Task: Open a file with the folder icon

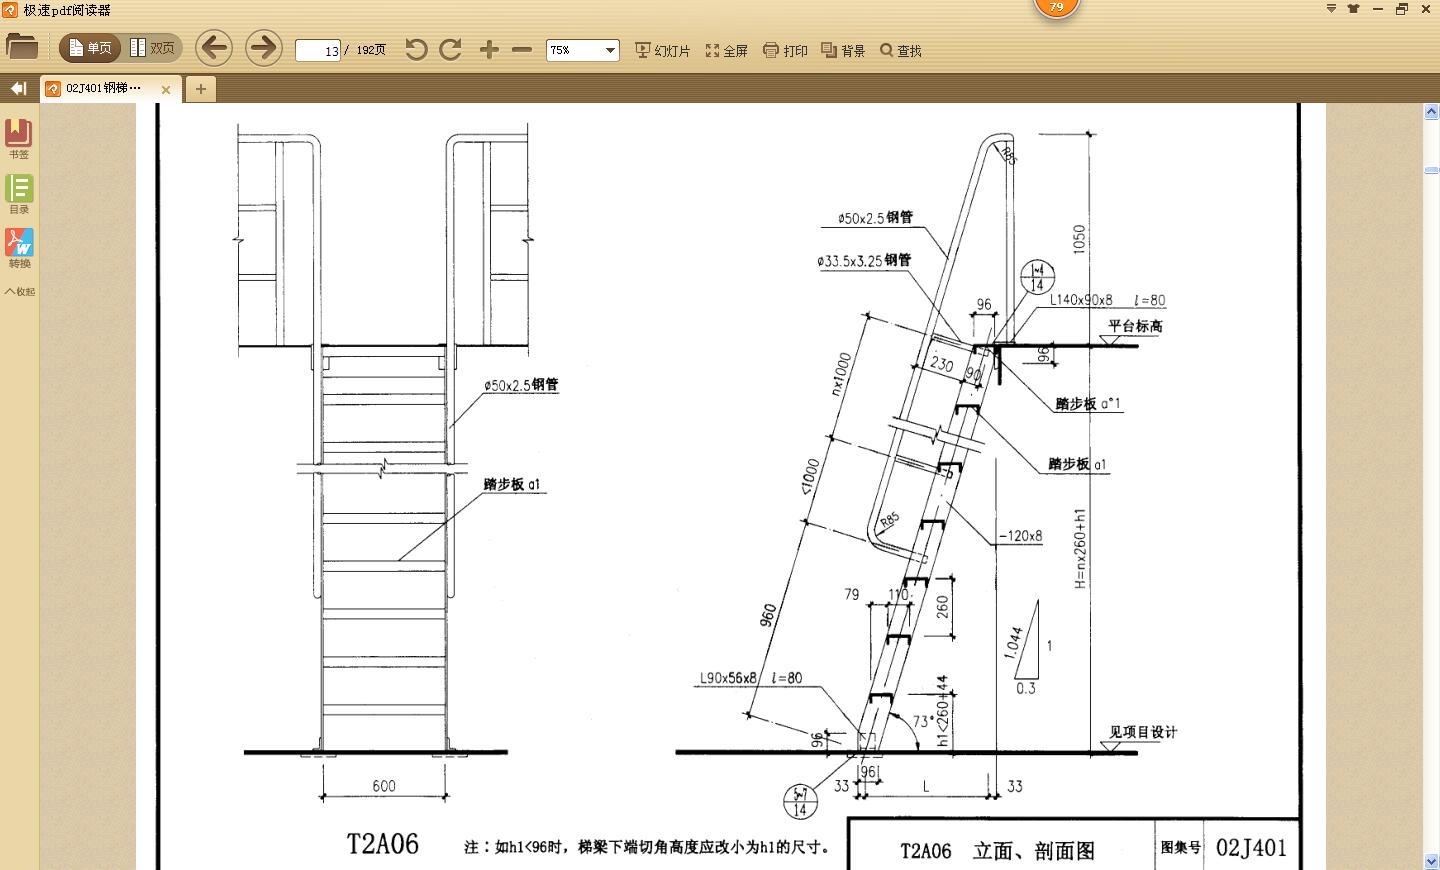Action: point(21,47)
